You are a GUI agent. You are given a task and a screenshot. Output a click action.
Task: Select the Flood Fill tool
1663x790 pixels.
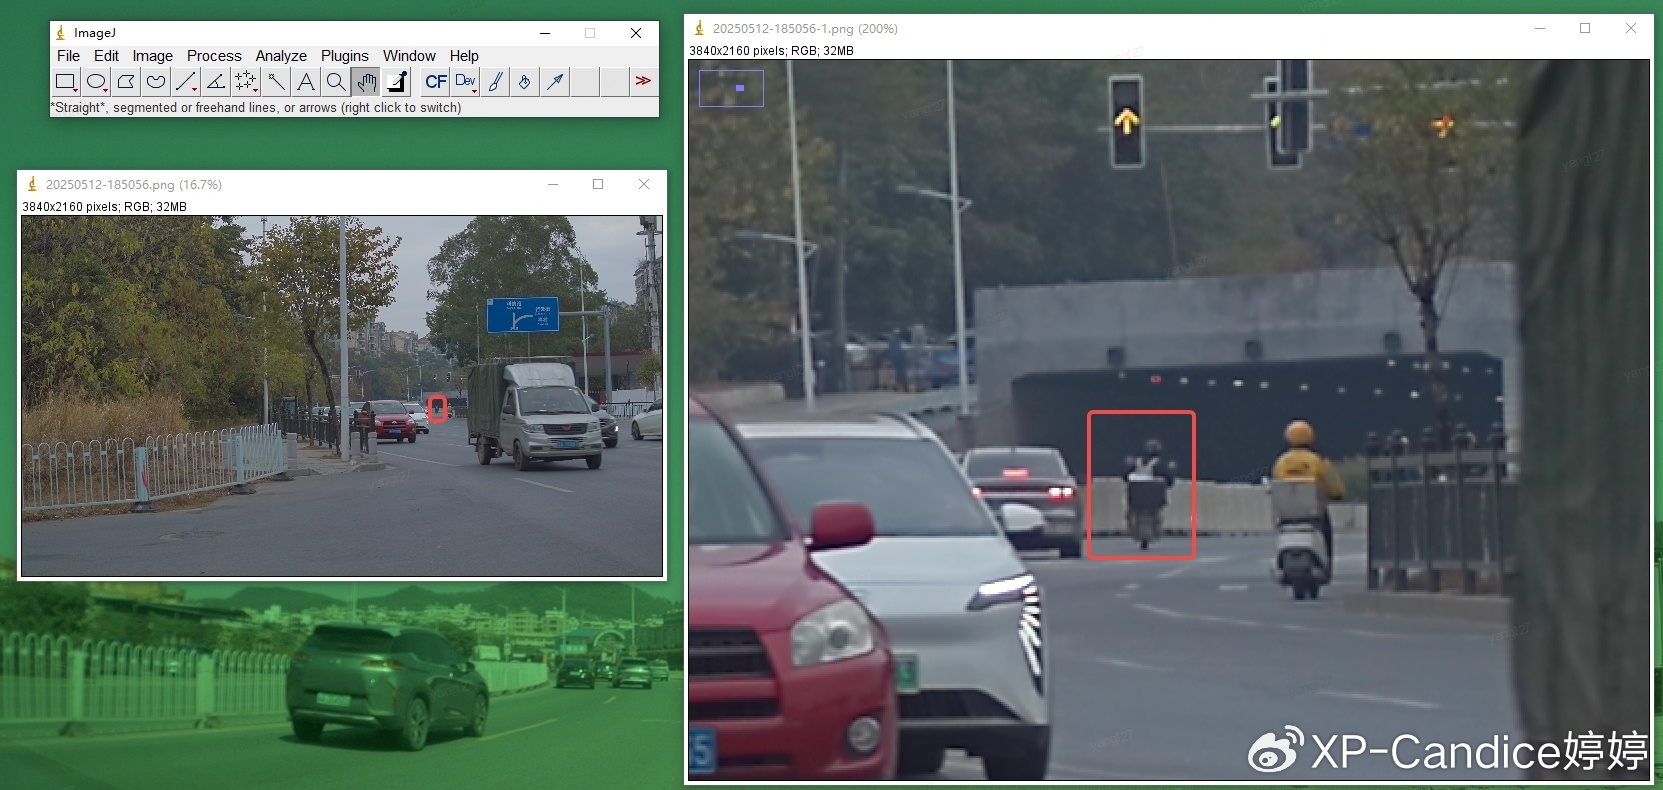[x=526, y=82]
